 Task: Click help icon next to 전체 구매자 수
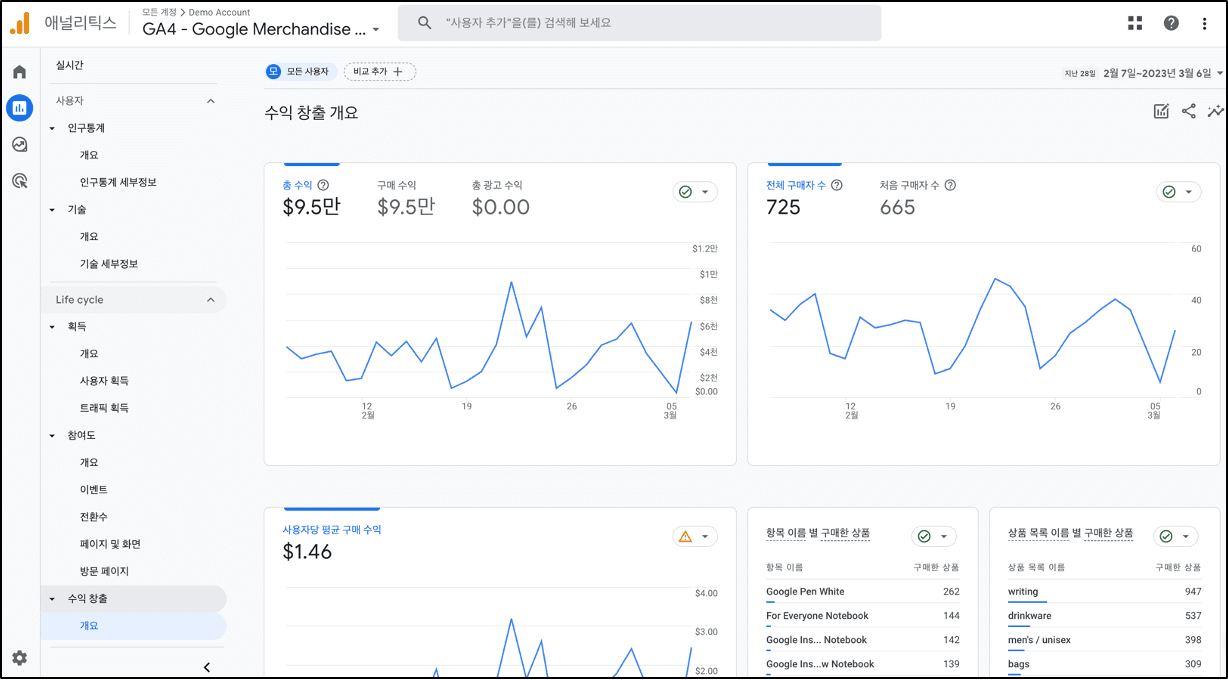click(x=837, y=185)
